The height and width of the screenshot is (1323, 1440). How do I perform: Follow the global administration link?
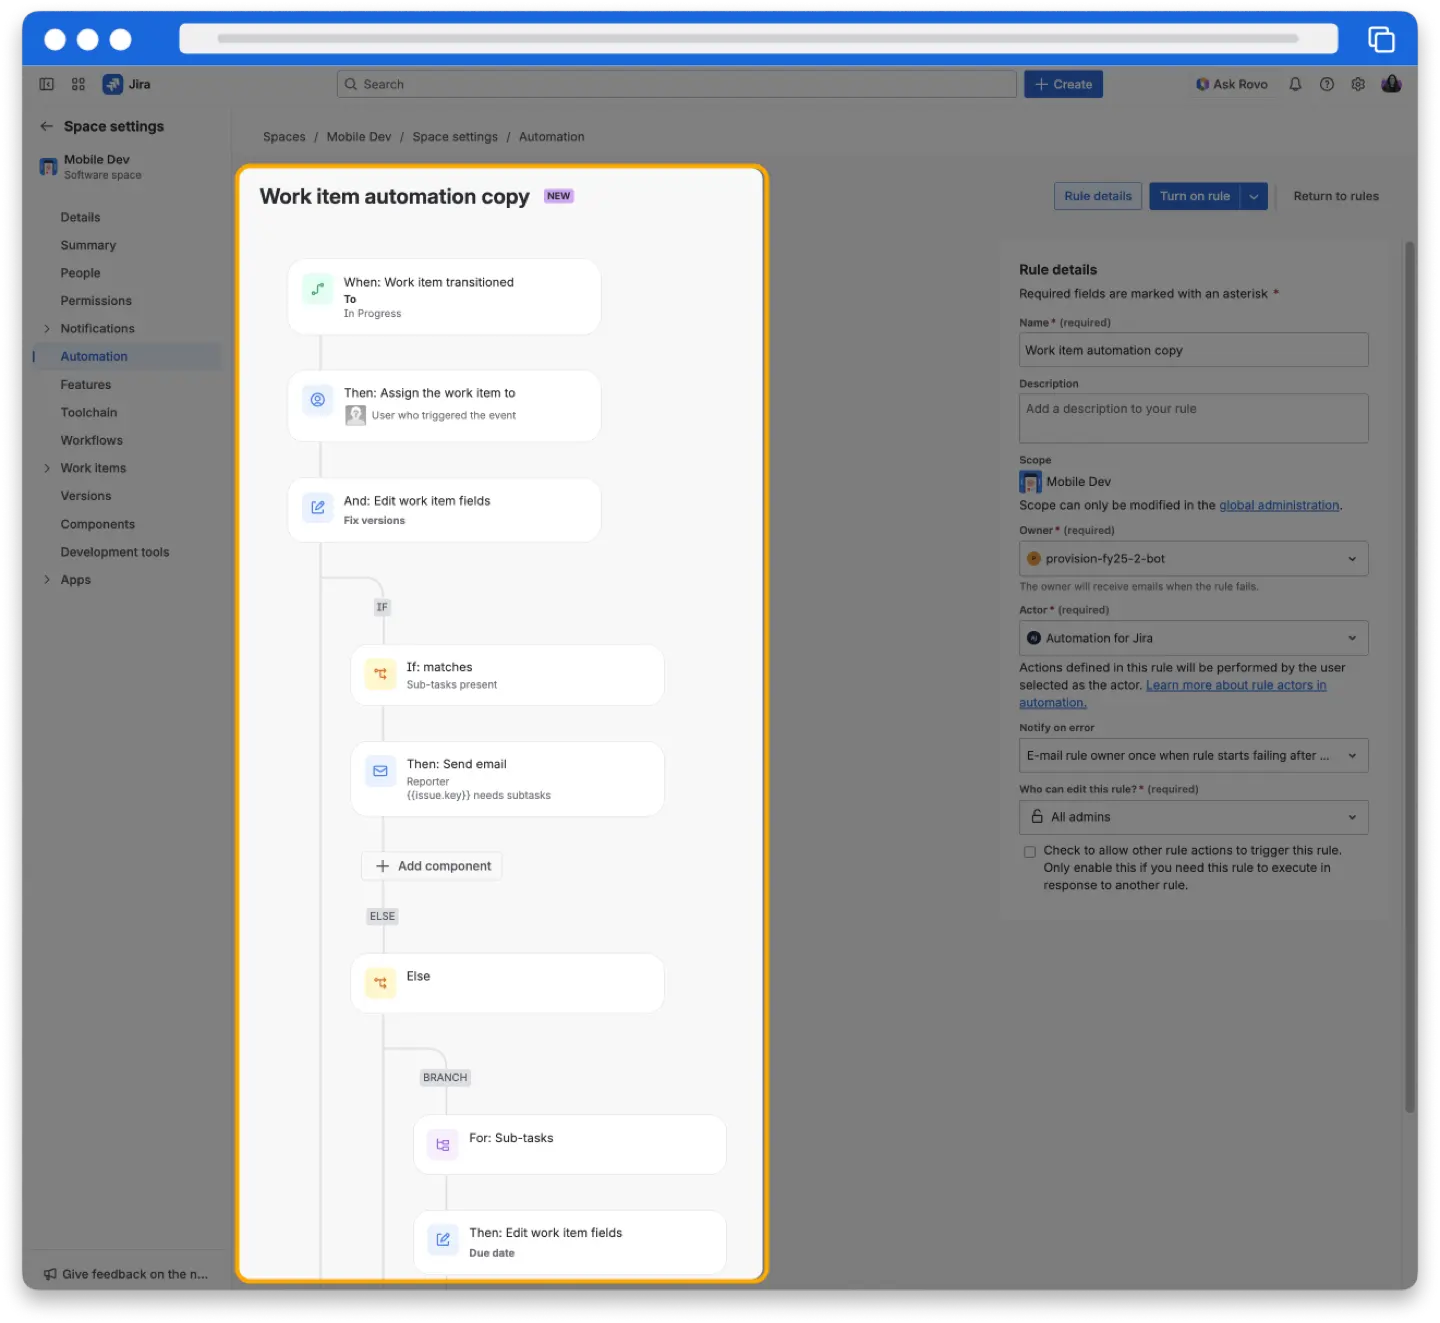tap(1279, 506)
